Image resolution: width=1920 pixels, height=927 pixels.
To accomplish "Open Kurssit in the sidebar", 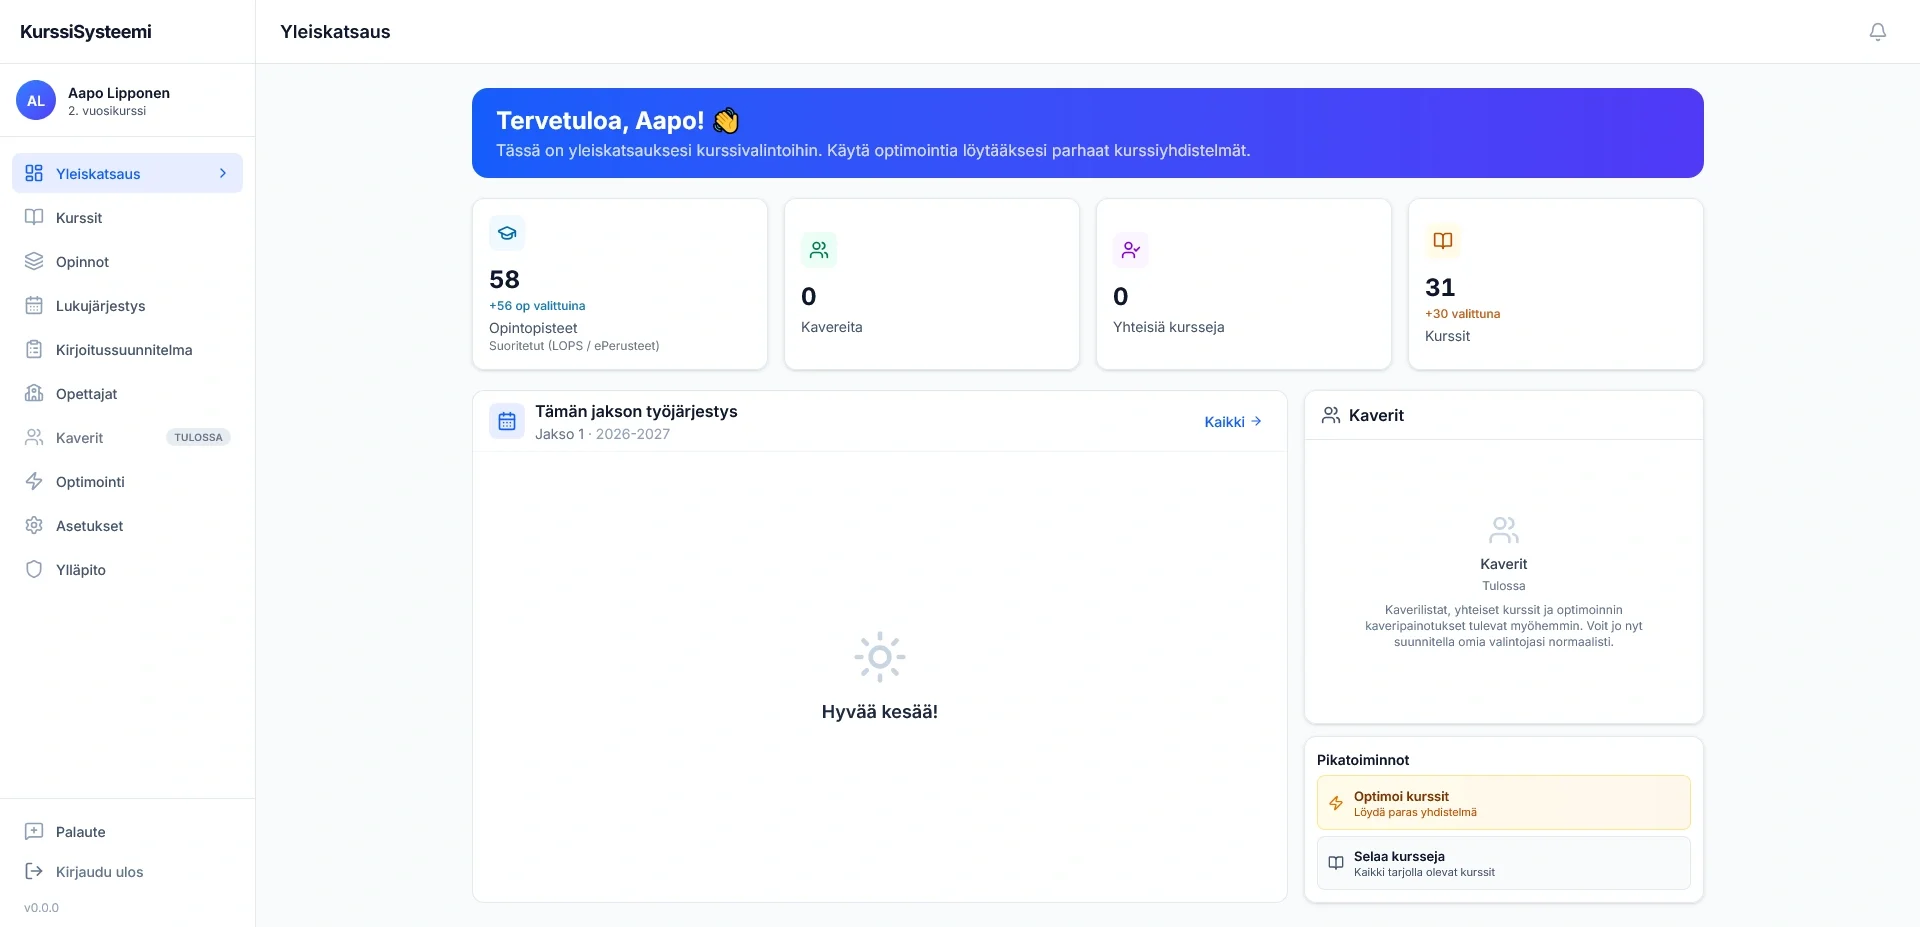I will (x=127, y=217).
